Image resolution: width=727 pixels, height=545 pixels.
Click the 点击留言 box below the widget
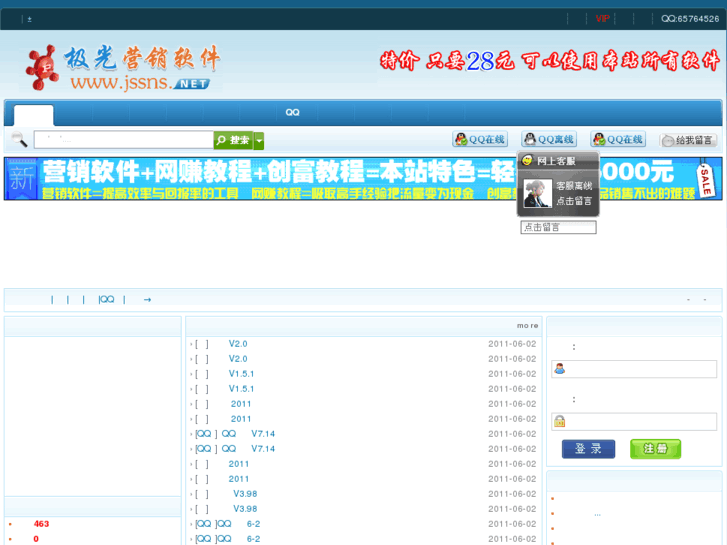558,227
